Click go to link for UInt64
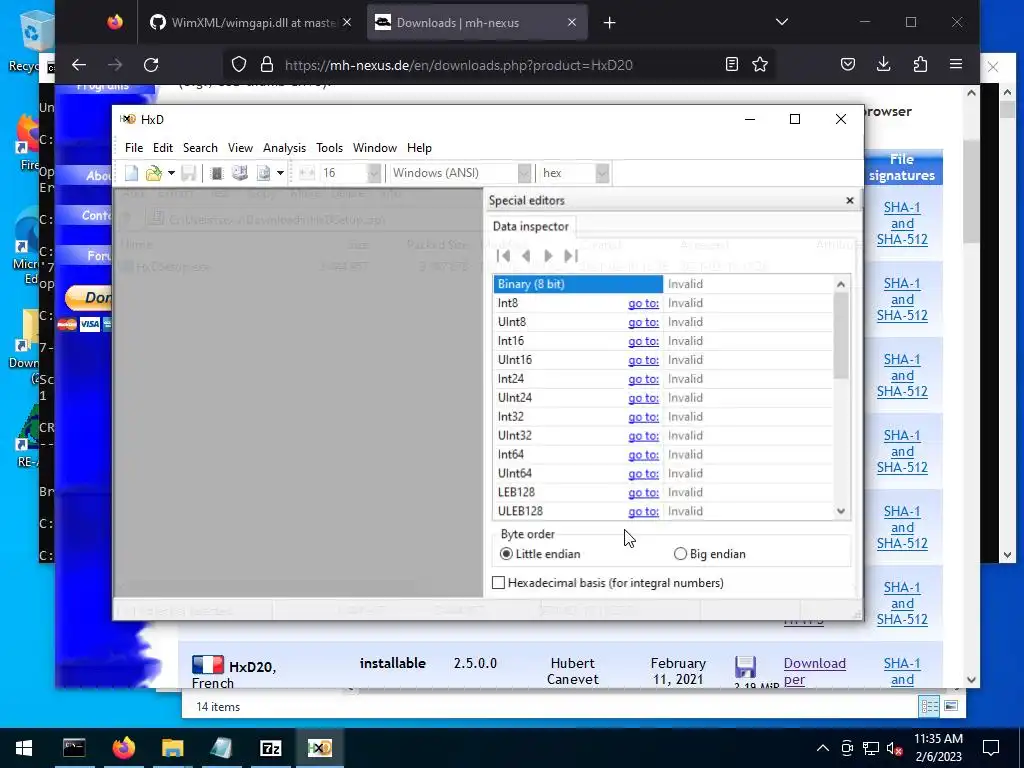This screenshot has height=768, width=1024. (643, 473)
